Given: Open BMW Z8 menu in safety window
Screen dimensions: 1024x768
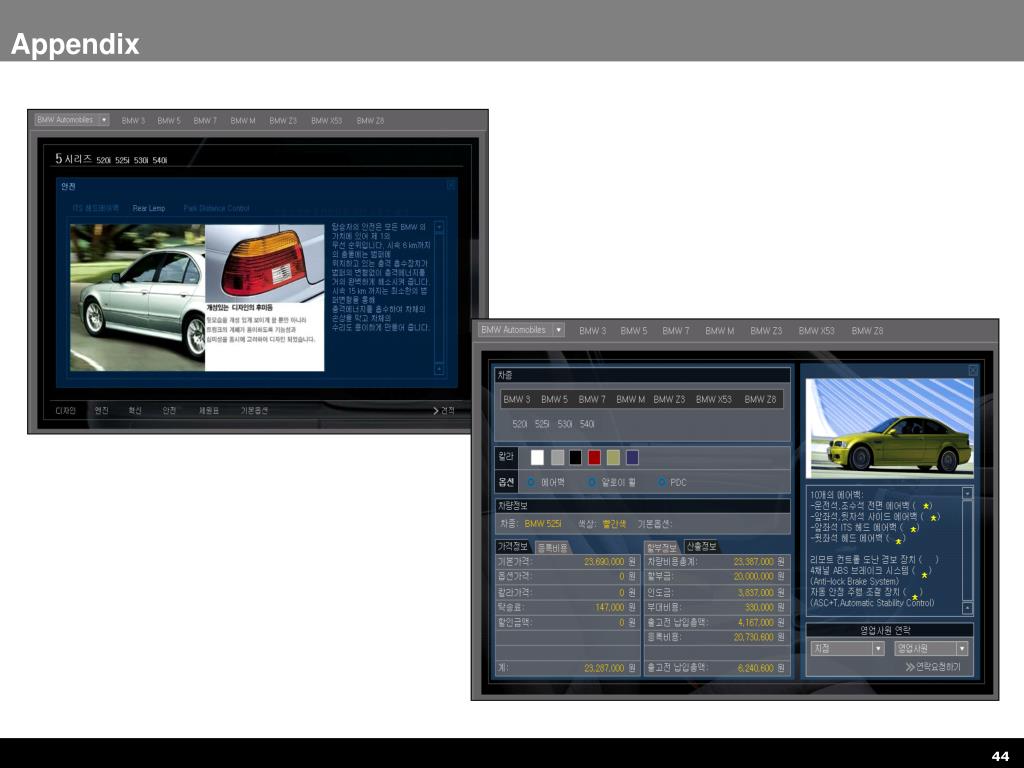Looking at the screenshot, I should (x=370, y=121).
